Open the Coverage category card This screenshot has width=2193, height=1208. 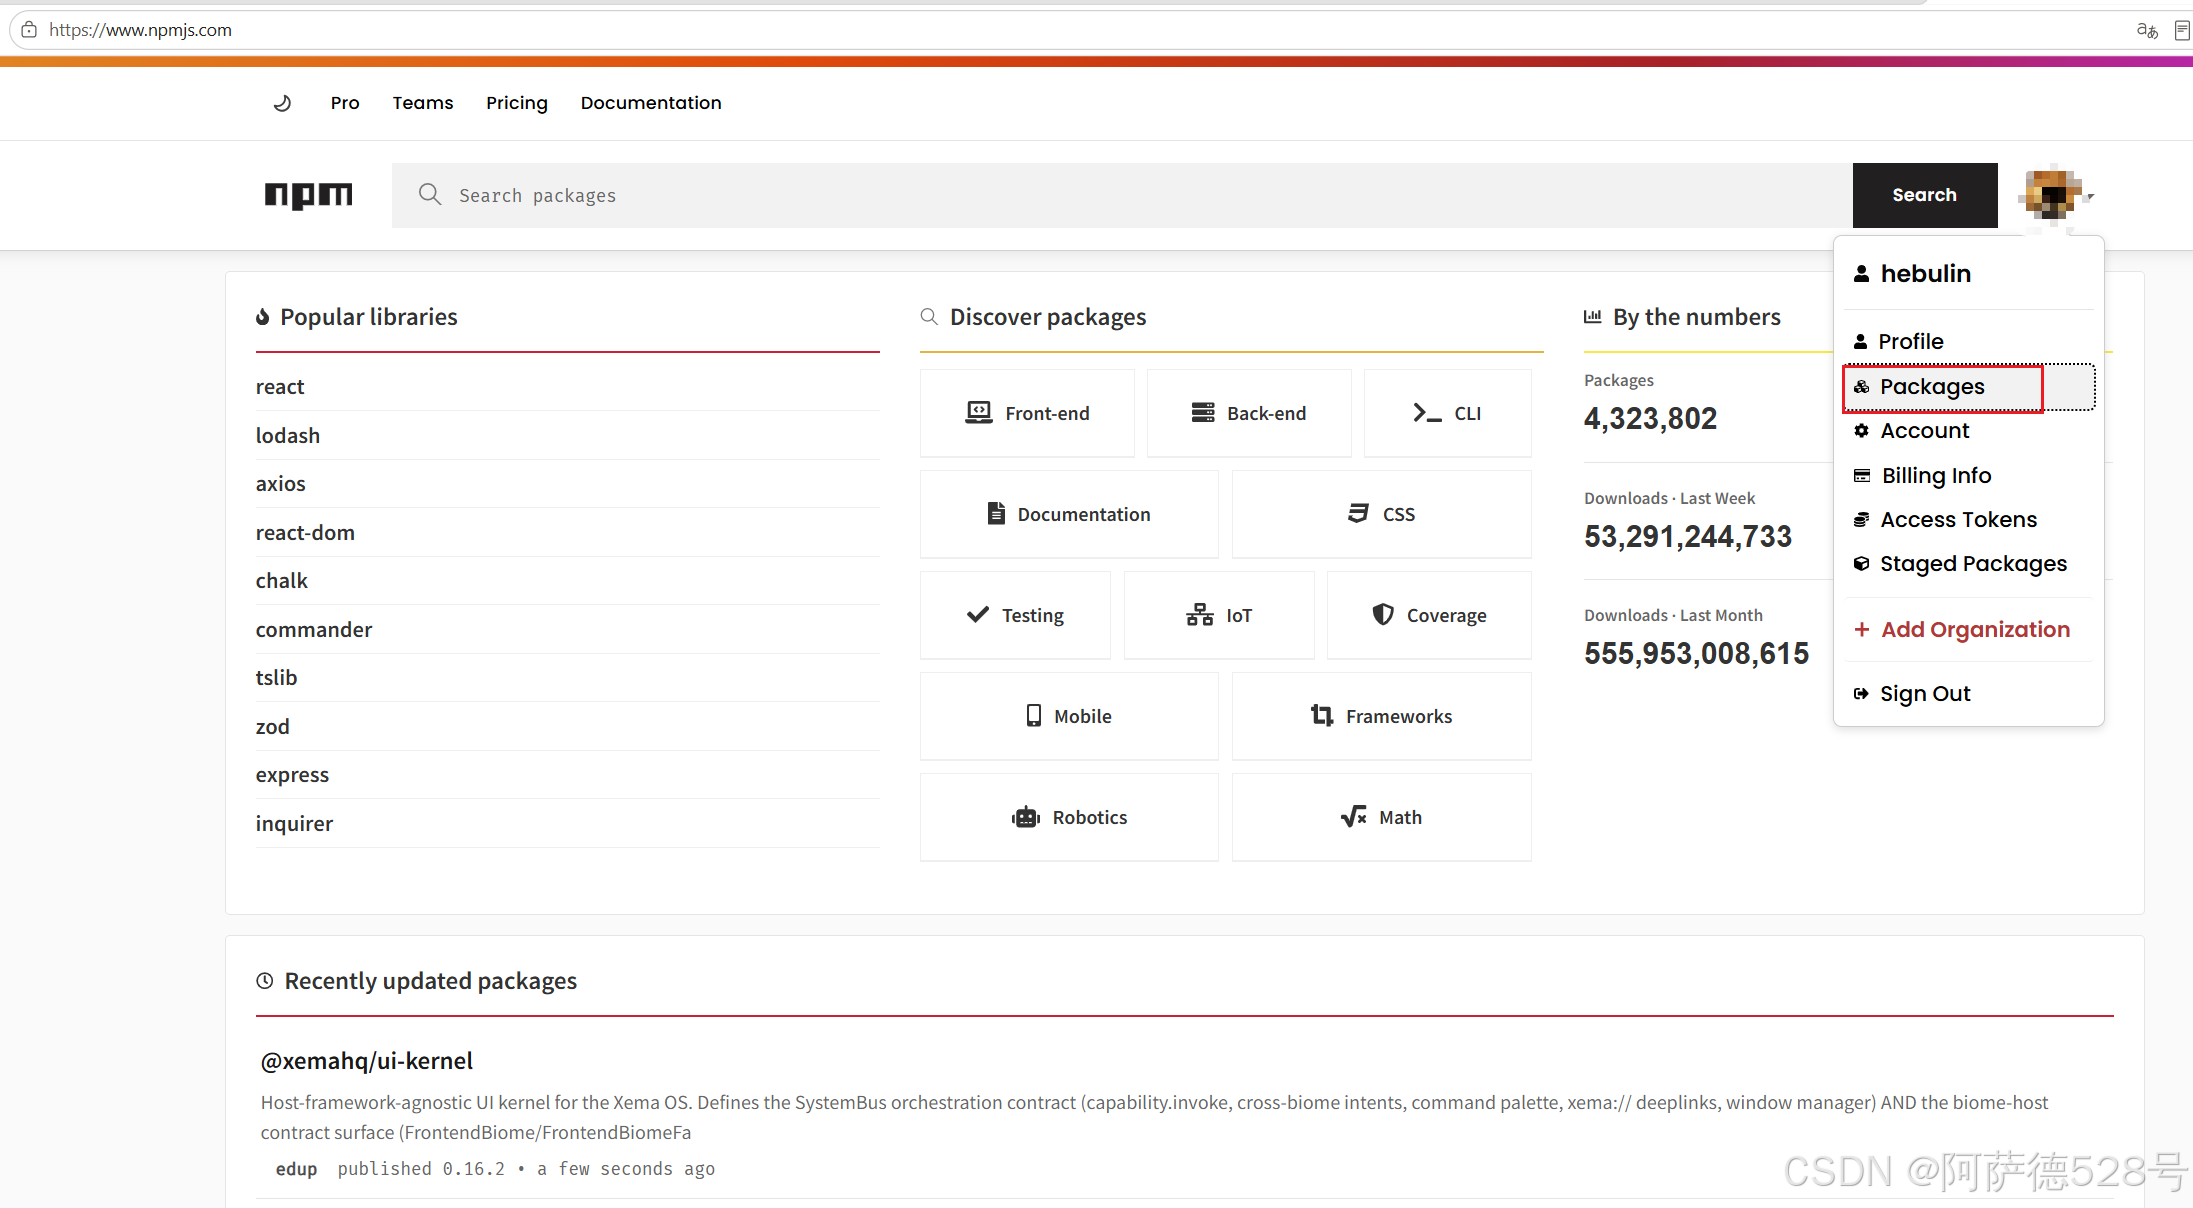[x=1429, y=615]
